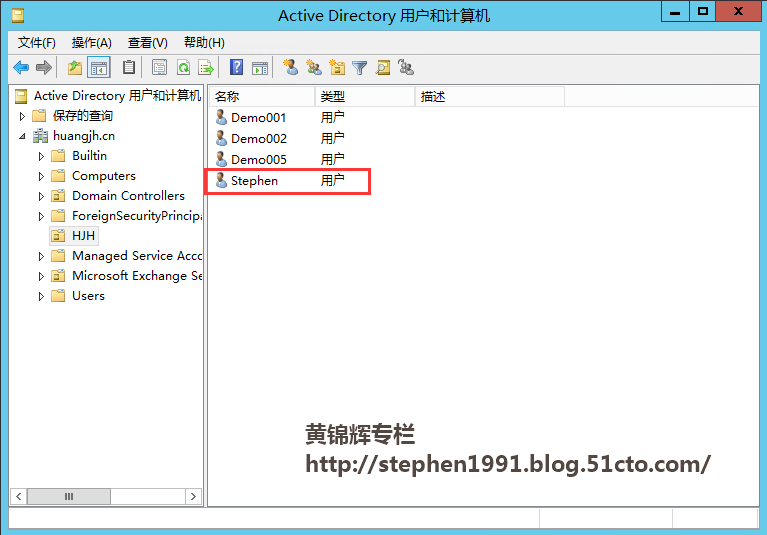Image resolution: width=767 pixels, height=535 pixels.
Task: Click the Demo002 user icon
Action: (221, 138)
